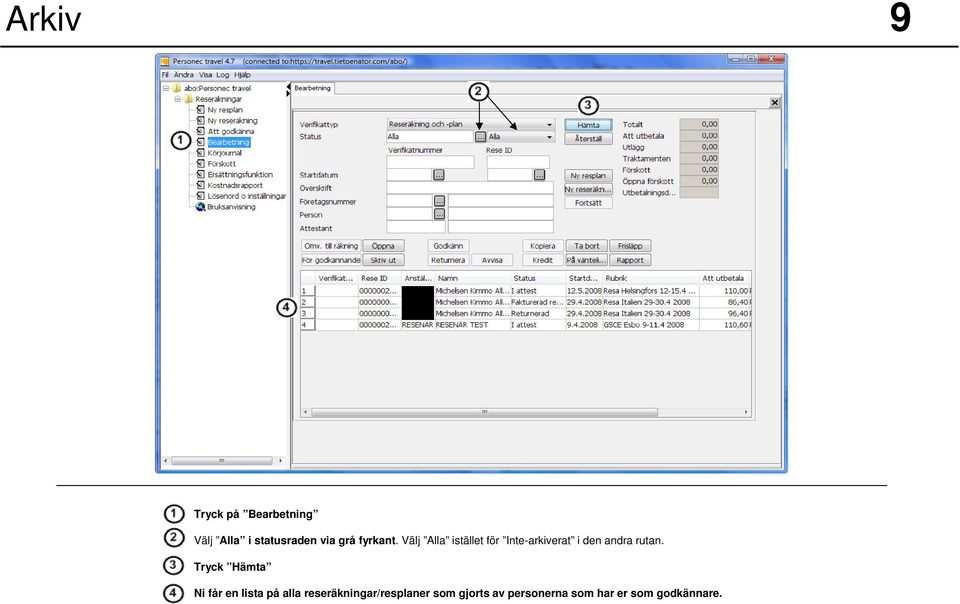
Task: Click the document icon beside Förskott
Action: coord(200,163)
